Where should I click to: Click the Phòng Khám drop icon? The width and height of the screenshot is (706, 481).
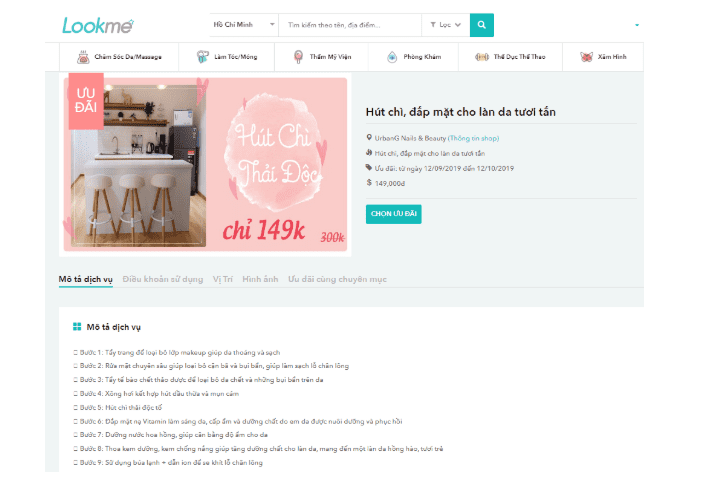pos(392,57)
